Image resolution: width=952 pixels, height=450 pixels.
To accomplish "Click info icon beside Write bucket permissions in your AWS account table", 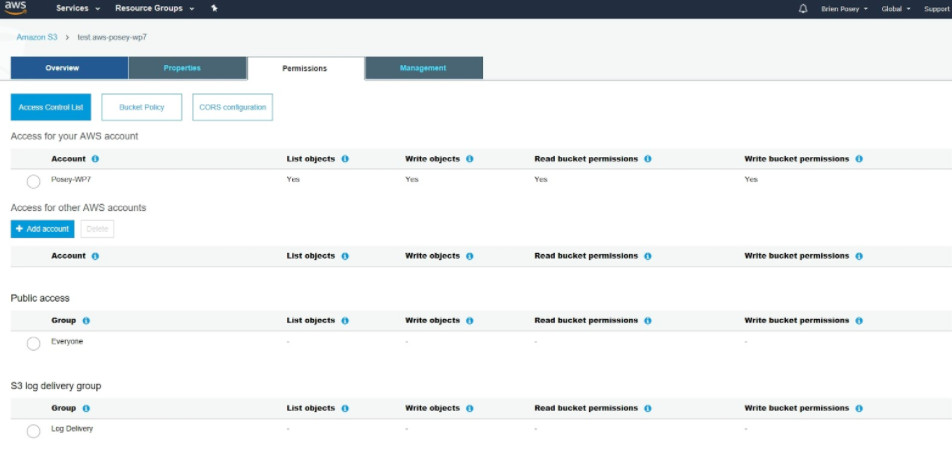I will tap(858, 159).
